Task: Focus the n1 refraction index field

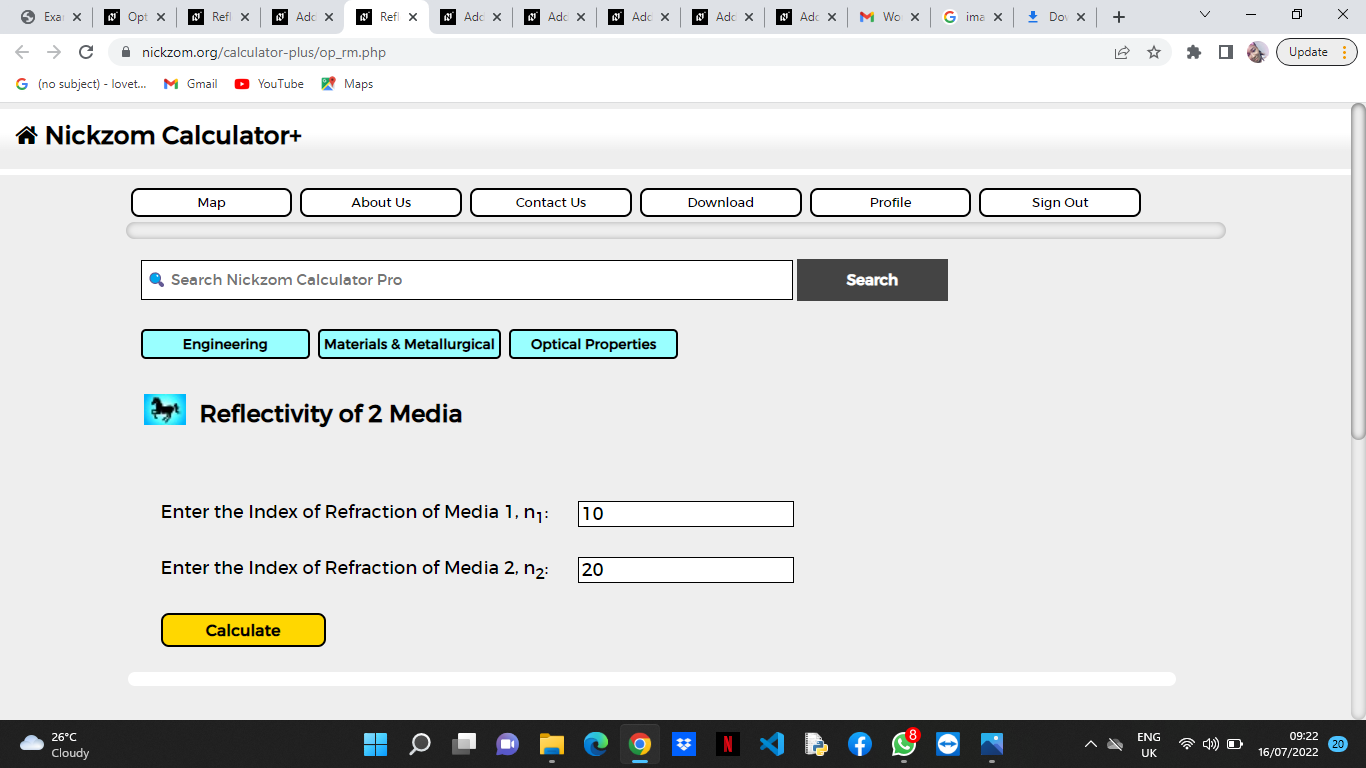Action: point(686,514)
